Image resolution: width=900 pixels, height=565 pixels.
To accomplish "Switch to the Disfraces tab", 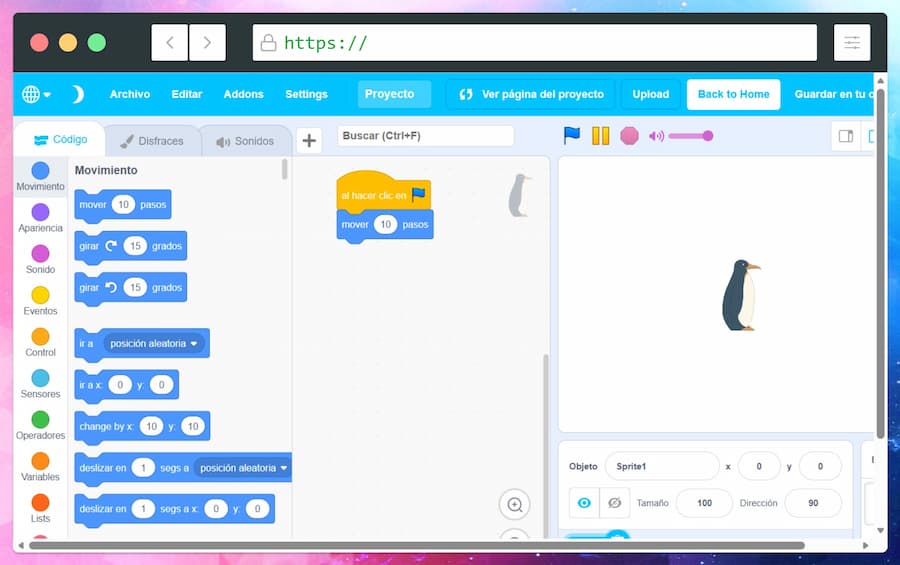I will [x=152, y=141].
